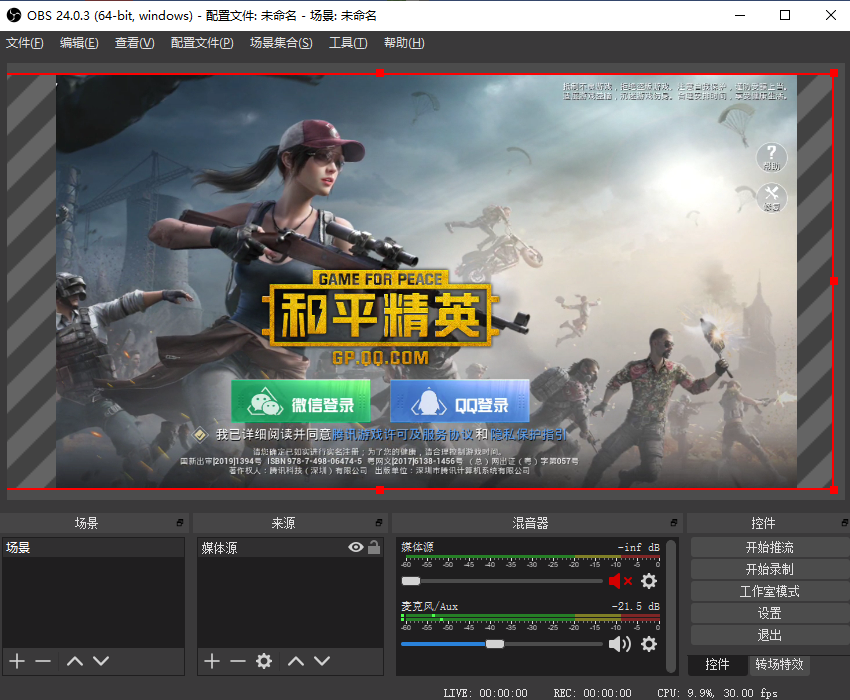
Task: Switch to 转场特效 tab
Action: pos(780,665)
